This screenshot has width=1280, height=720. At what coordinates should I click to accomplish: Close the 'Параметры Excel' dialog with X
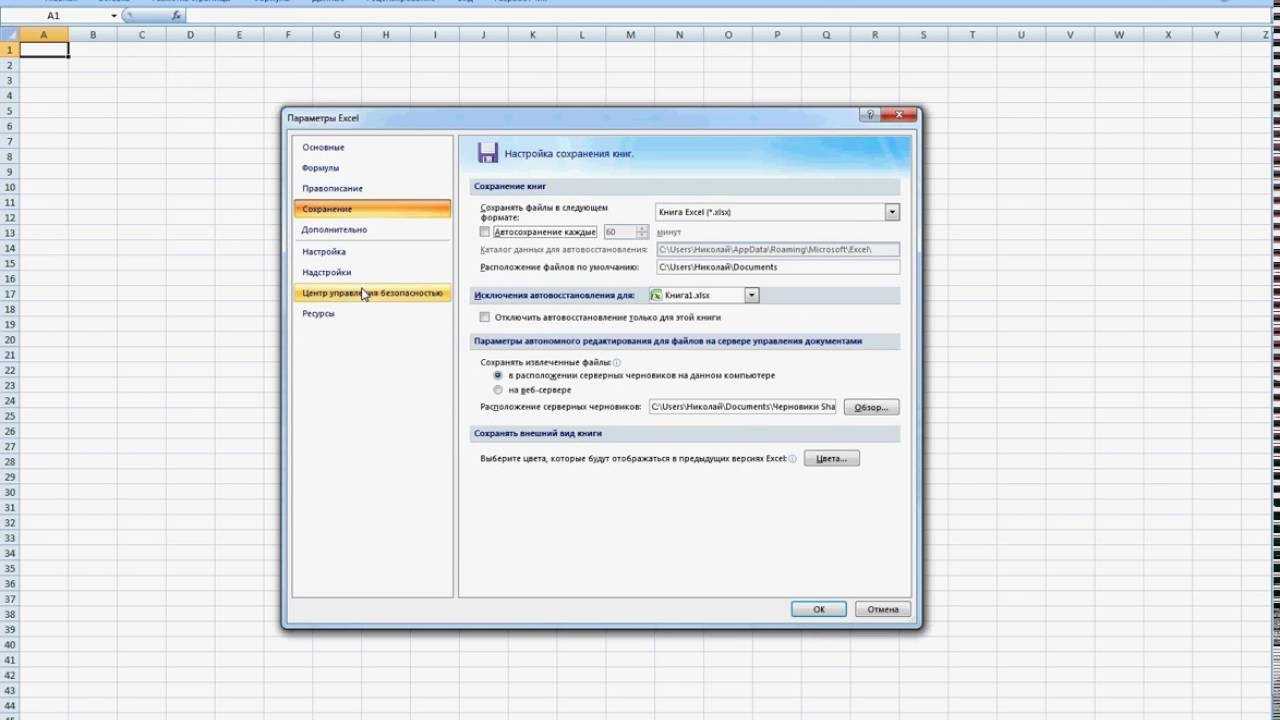coord(900,116)
